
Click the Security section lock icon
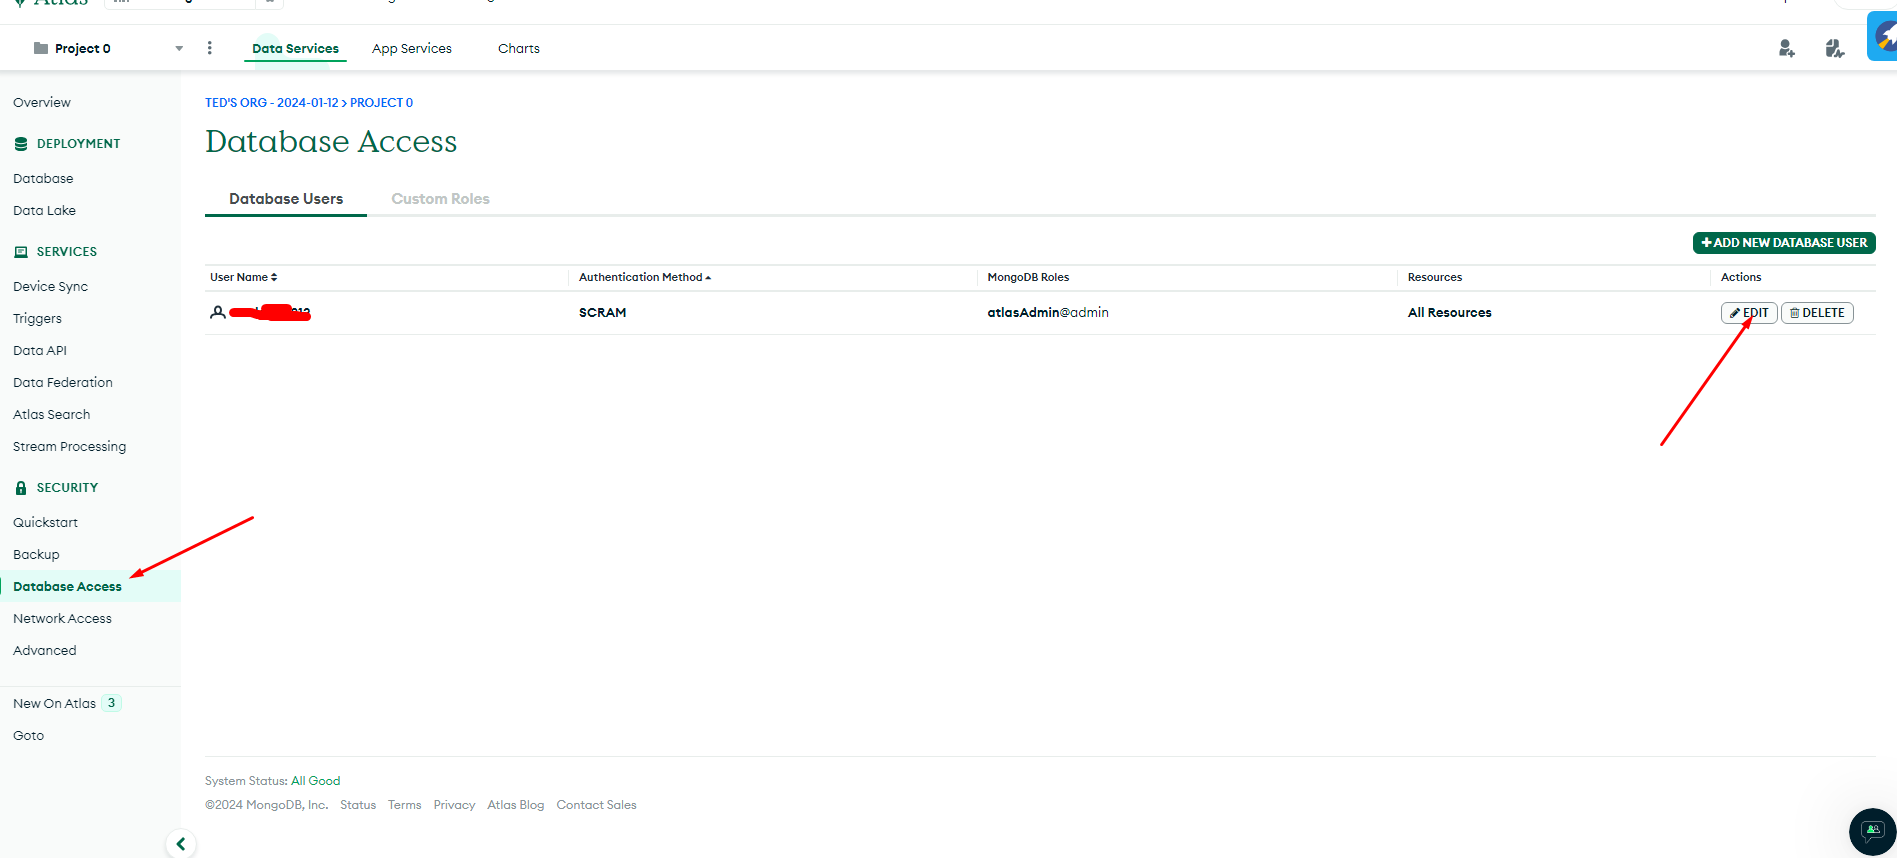click(x=21, y=488)
